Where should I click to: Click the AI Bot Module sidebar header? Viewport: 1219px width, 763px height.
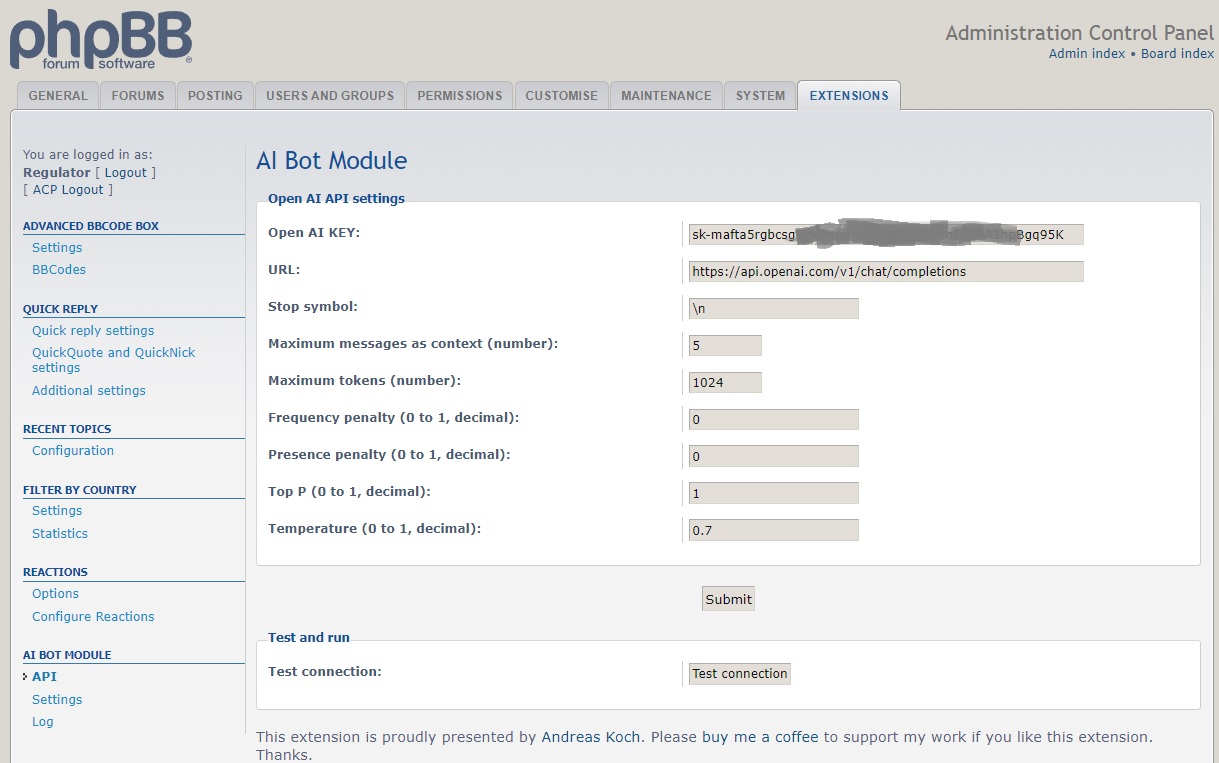coord(67,655)
